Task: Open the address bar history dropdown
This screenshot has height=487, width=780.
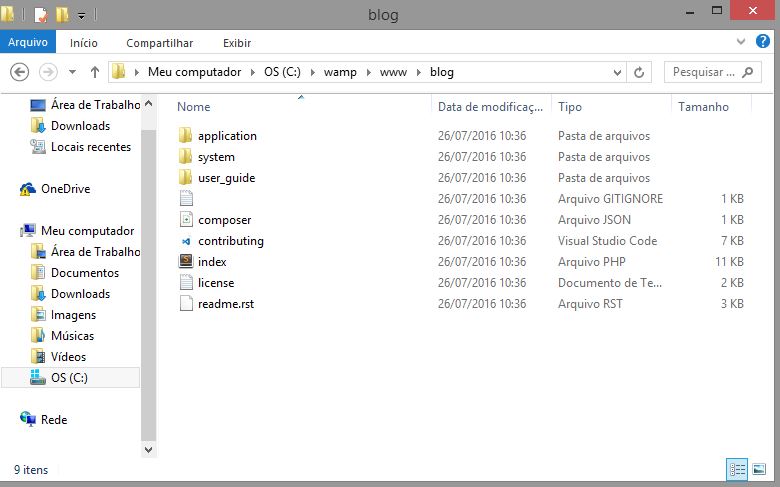Action: tap(618, 72)
